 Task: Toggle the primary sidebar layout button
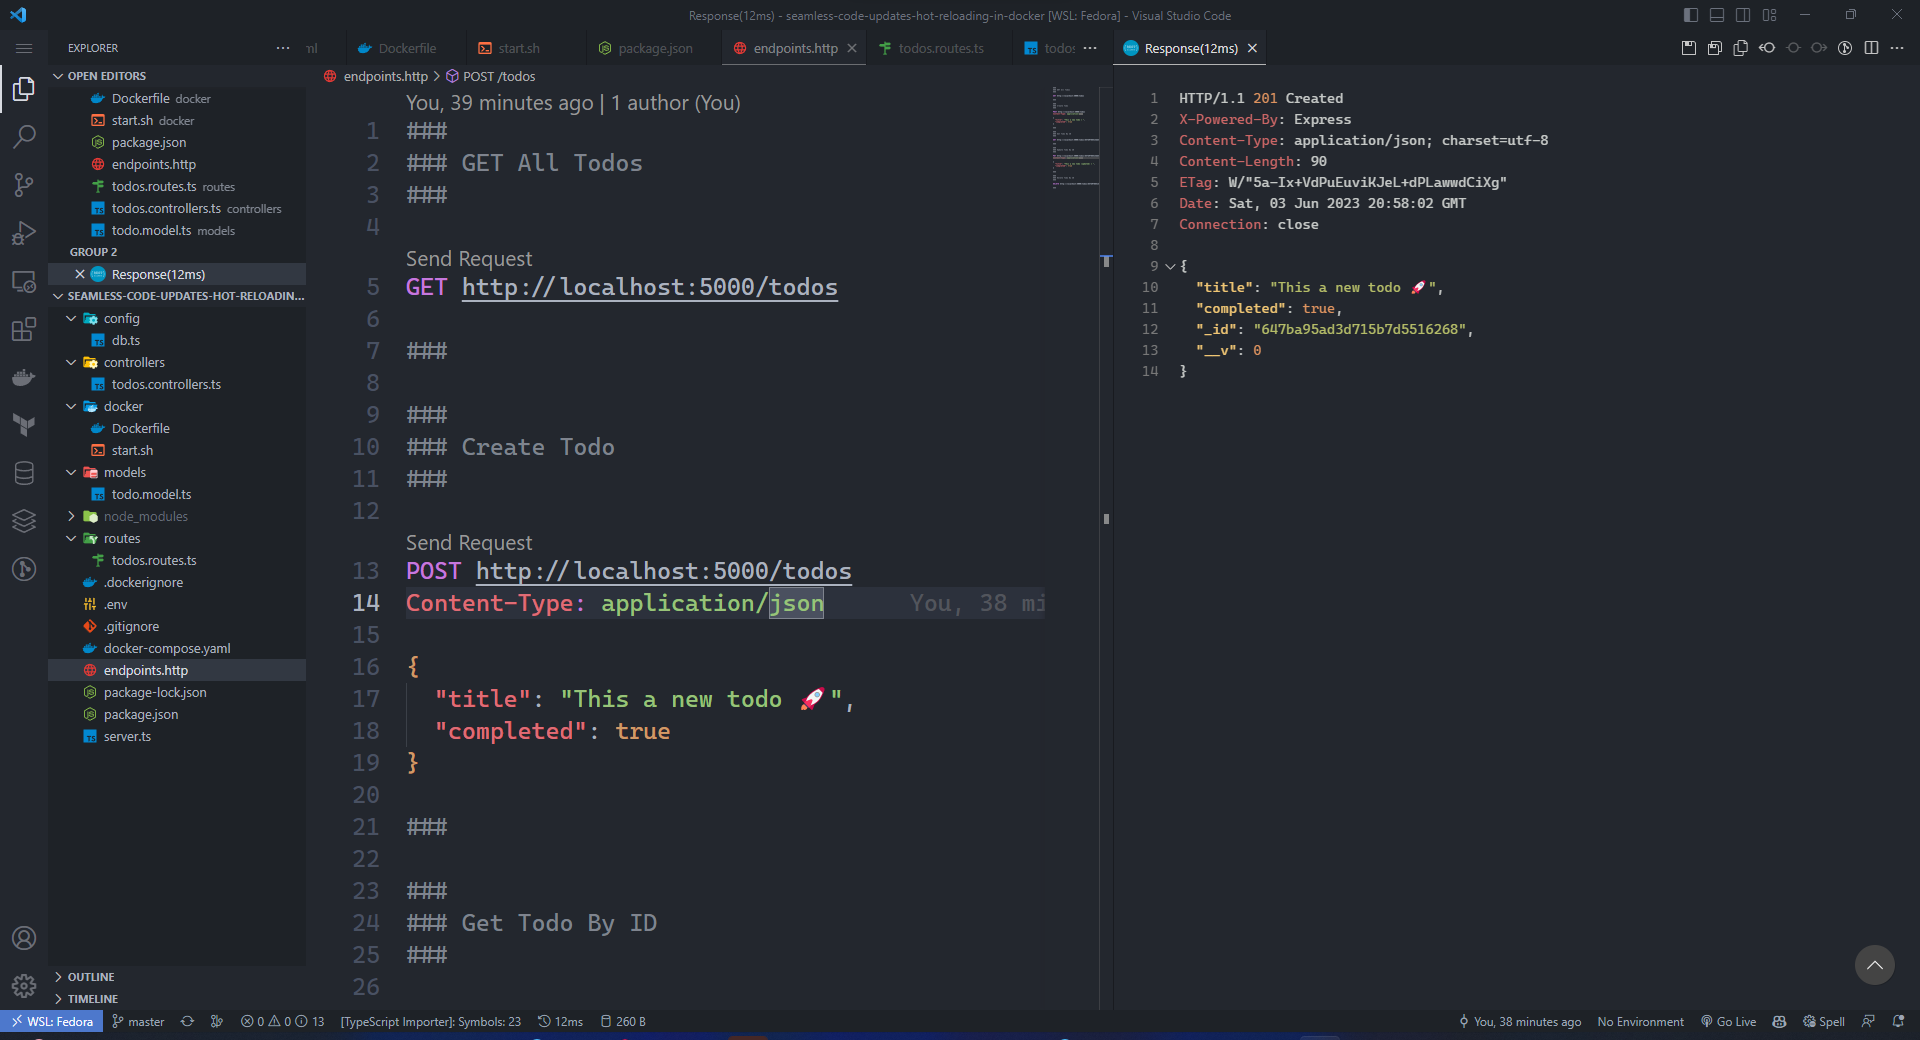(x=1691, y=15)
